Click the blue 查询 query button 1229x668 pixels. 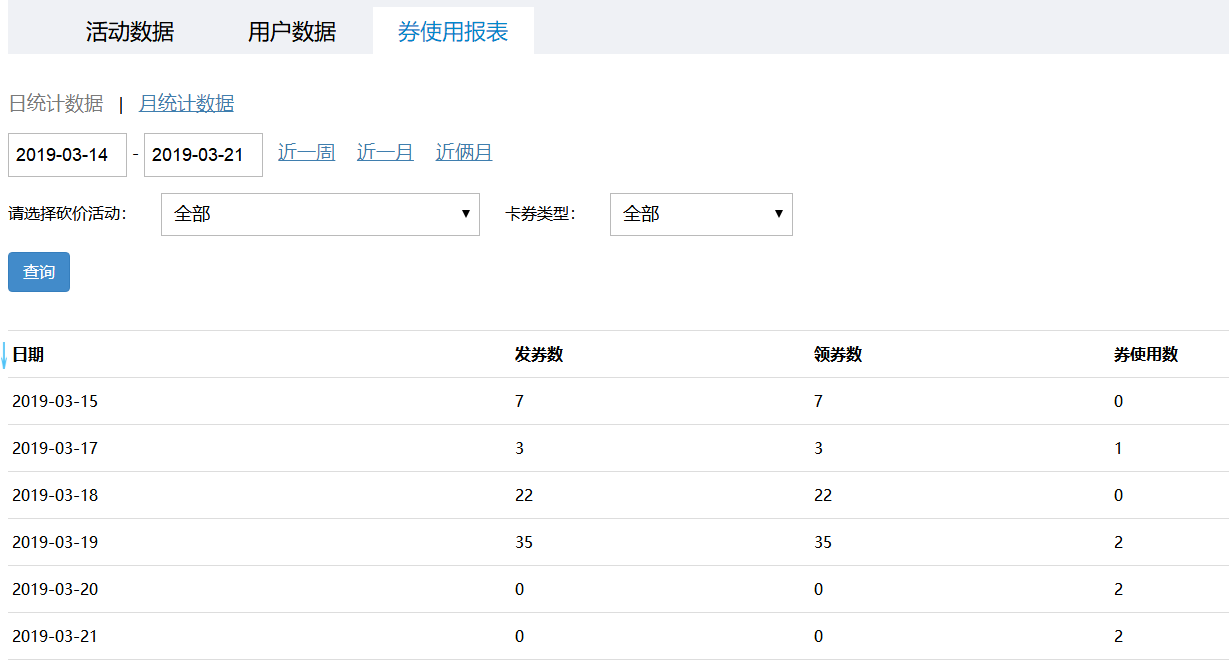[38, 271]
